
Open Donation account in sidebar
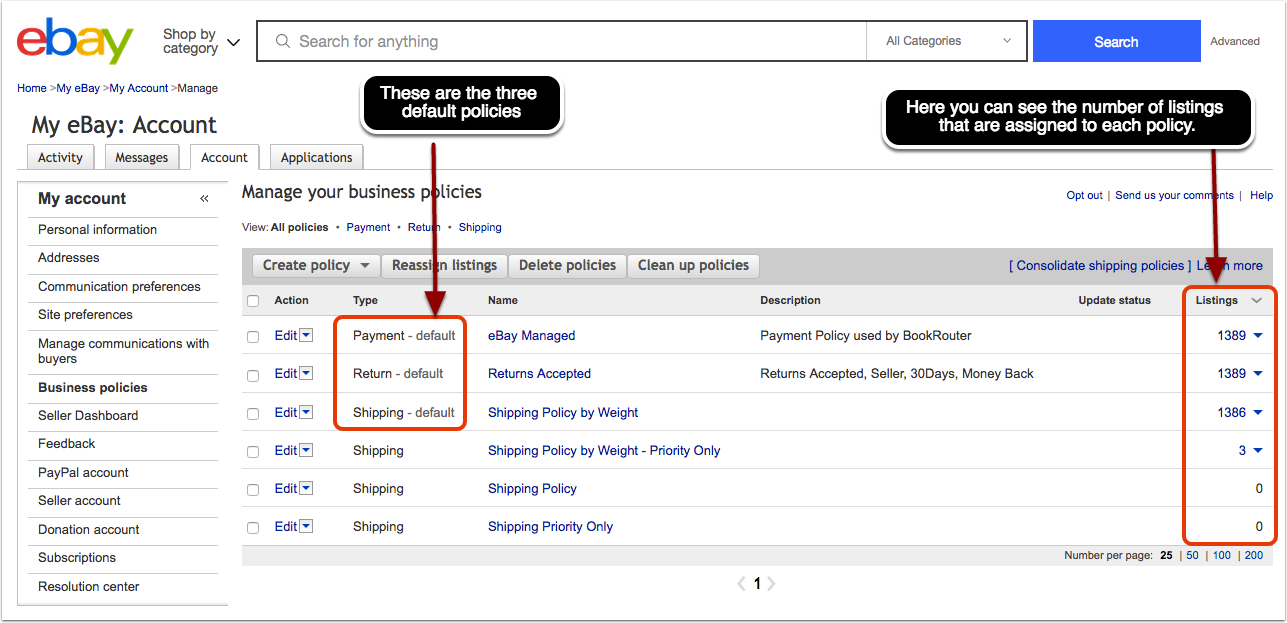click(88, 529)
